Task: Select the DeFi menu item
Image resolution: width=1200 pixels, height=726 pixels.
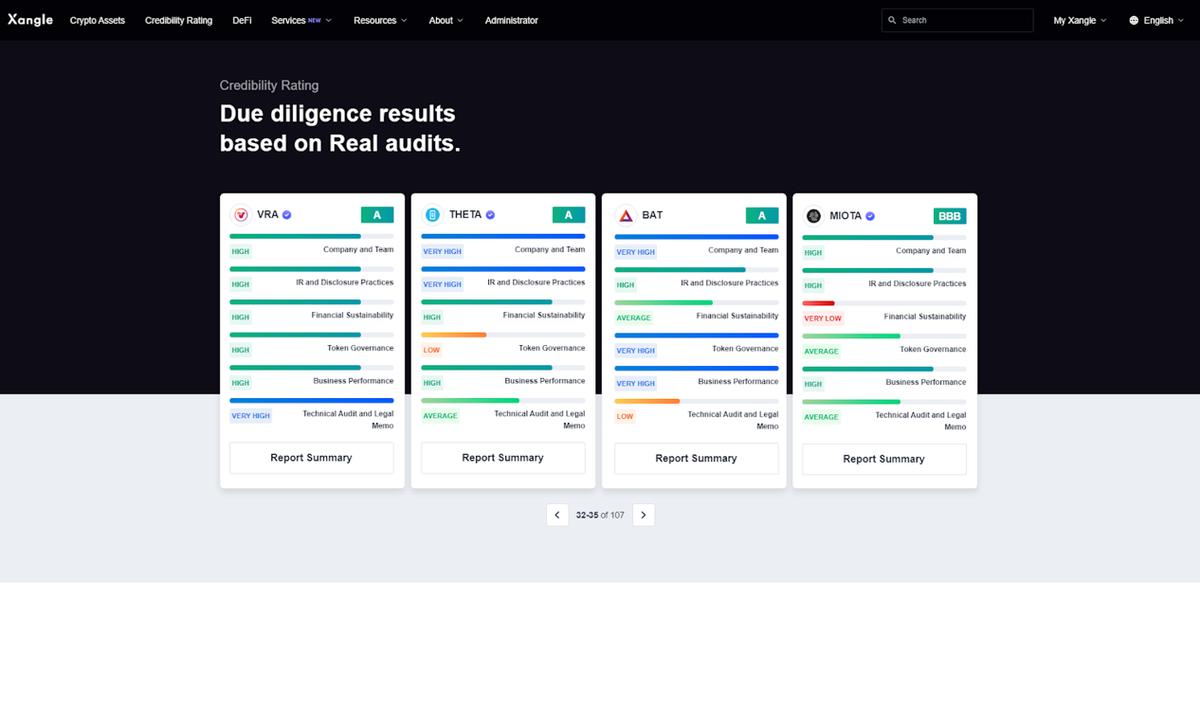Action: (242, 20)
